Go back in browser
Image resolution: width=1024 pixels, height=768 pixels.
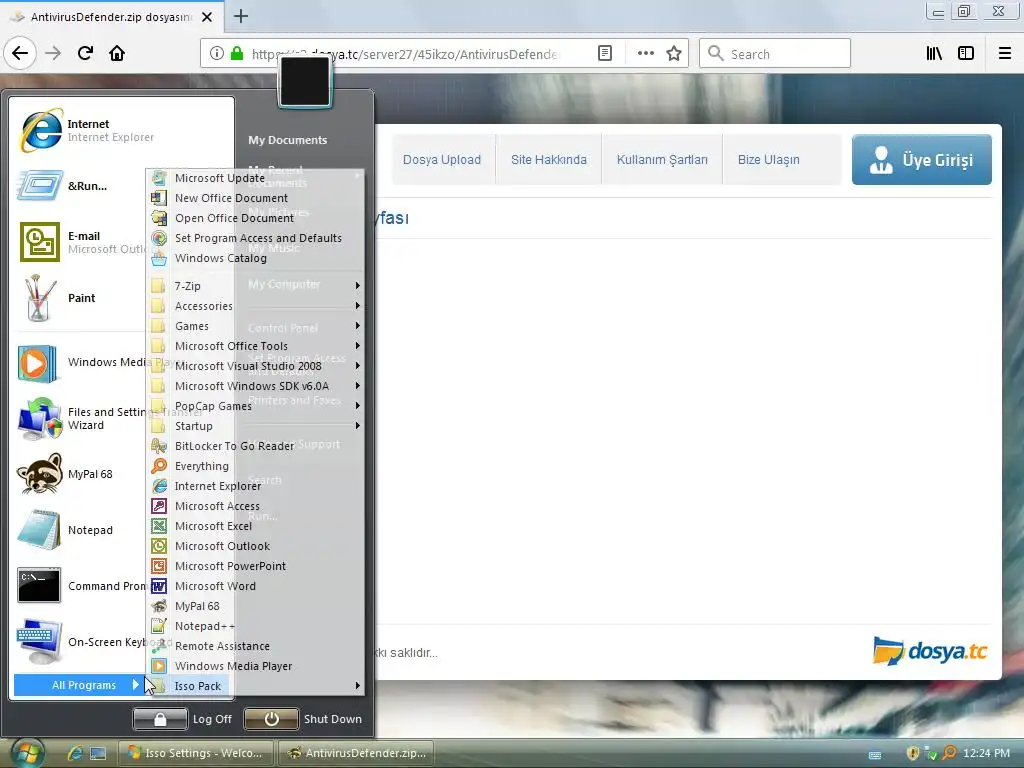20,53
